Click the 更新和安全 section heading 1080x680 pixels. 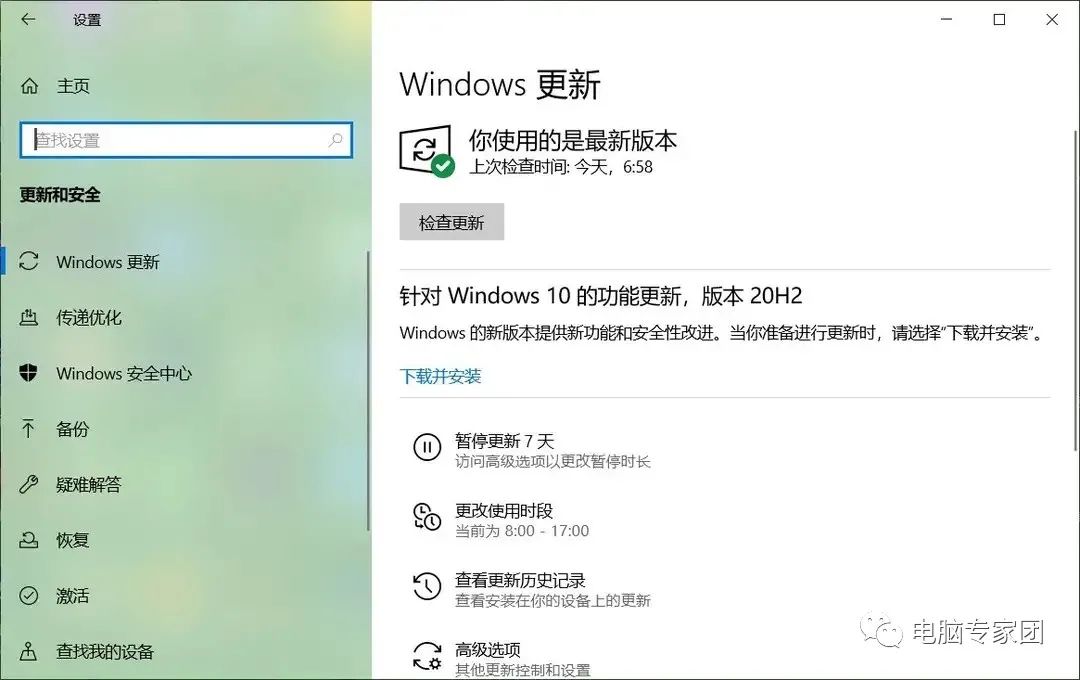[x=60, y=195]
